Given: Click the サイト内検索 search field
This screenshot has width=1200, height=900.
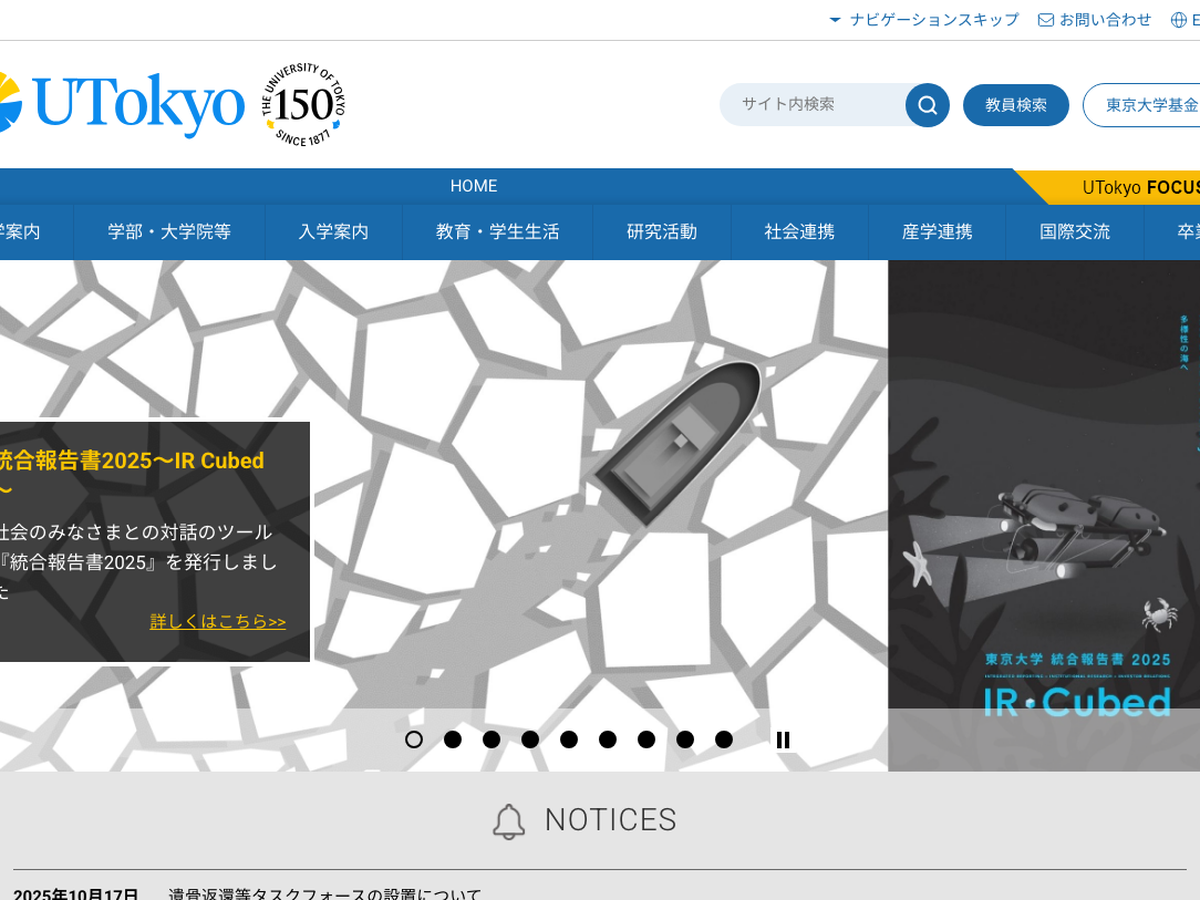Looking at the screenshot, I should click(812, 105).
